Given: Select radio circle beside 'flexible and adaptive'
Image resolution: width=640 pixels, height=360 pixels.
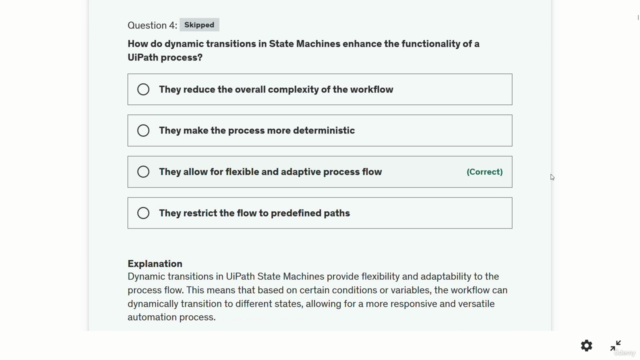Looking at the screenshot, I should [143, 172].
